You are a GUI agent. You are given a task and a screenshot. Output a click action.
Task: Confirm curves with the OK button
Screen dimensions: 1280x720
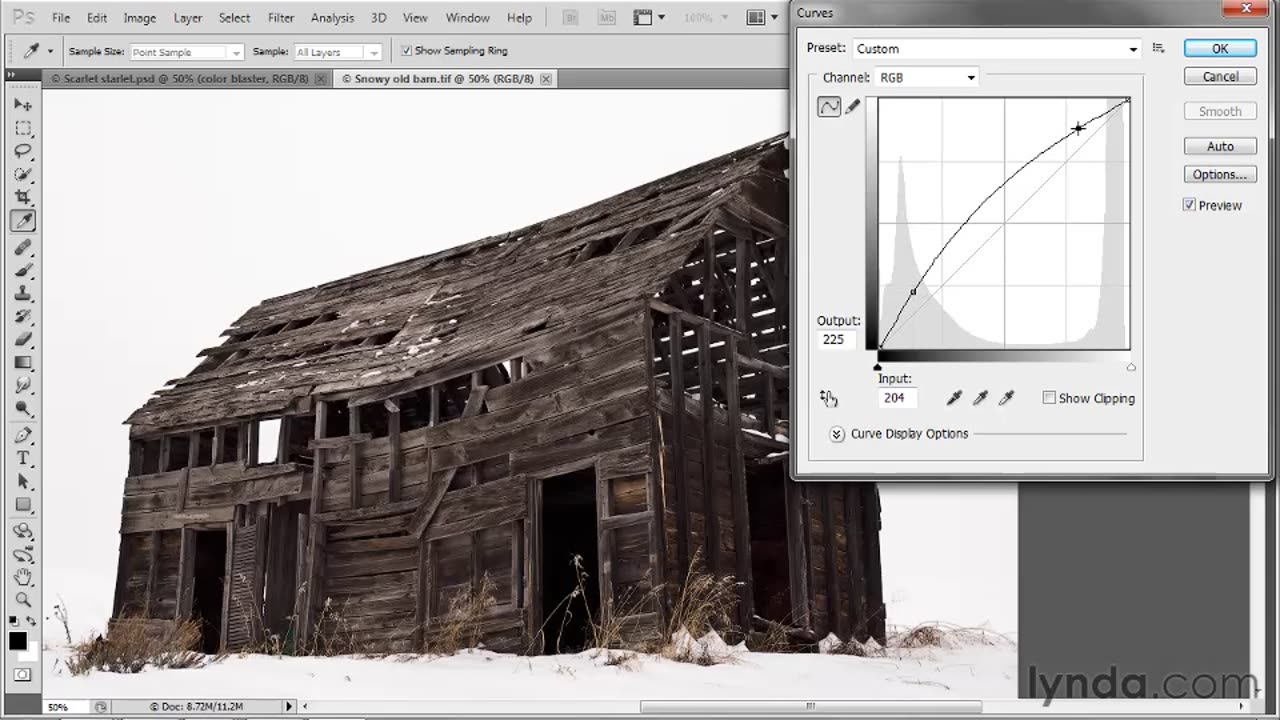point(1220,48)
